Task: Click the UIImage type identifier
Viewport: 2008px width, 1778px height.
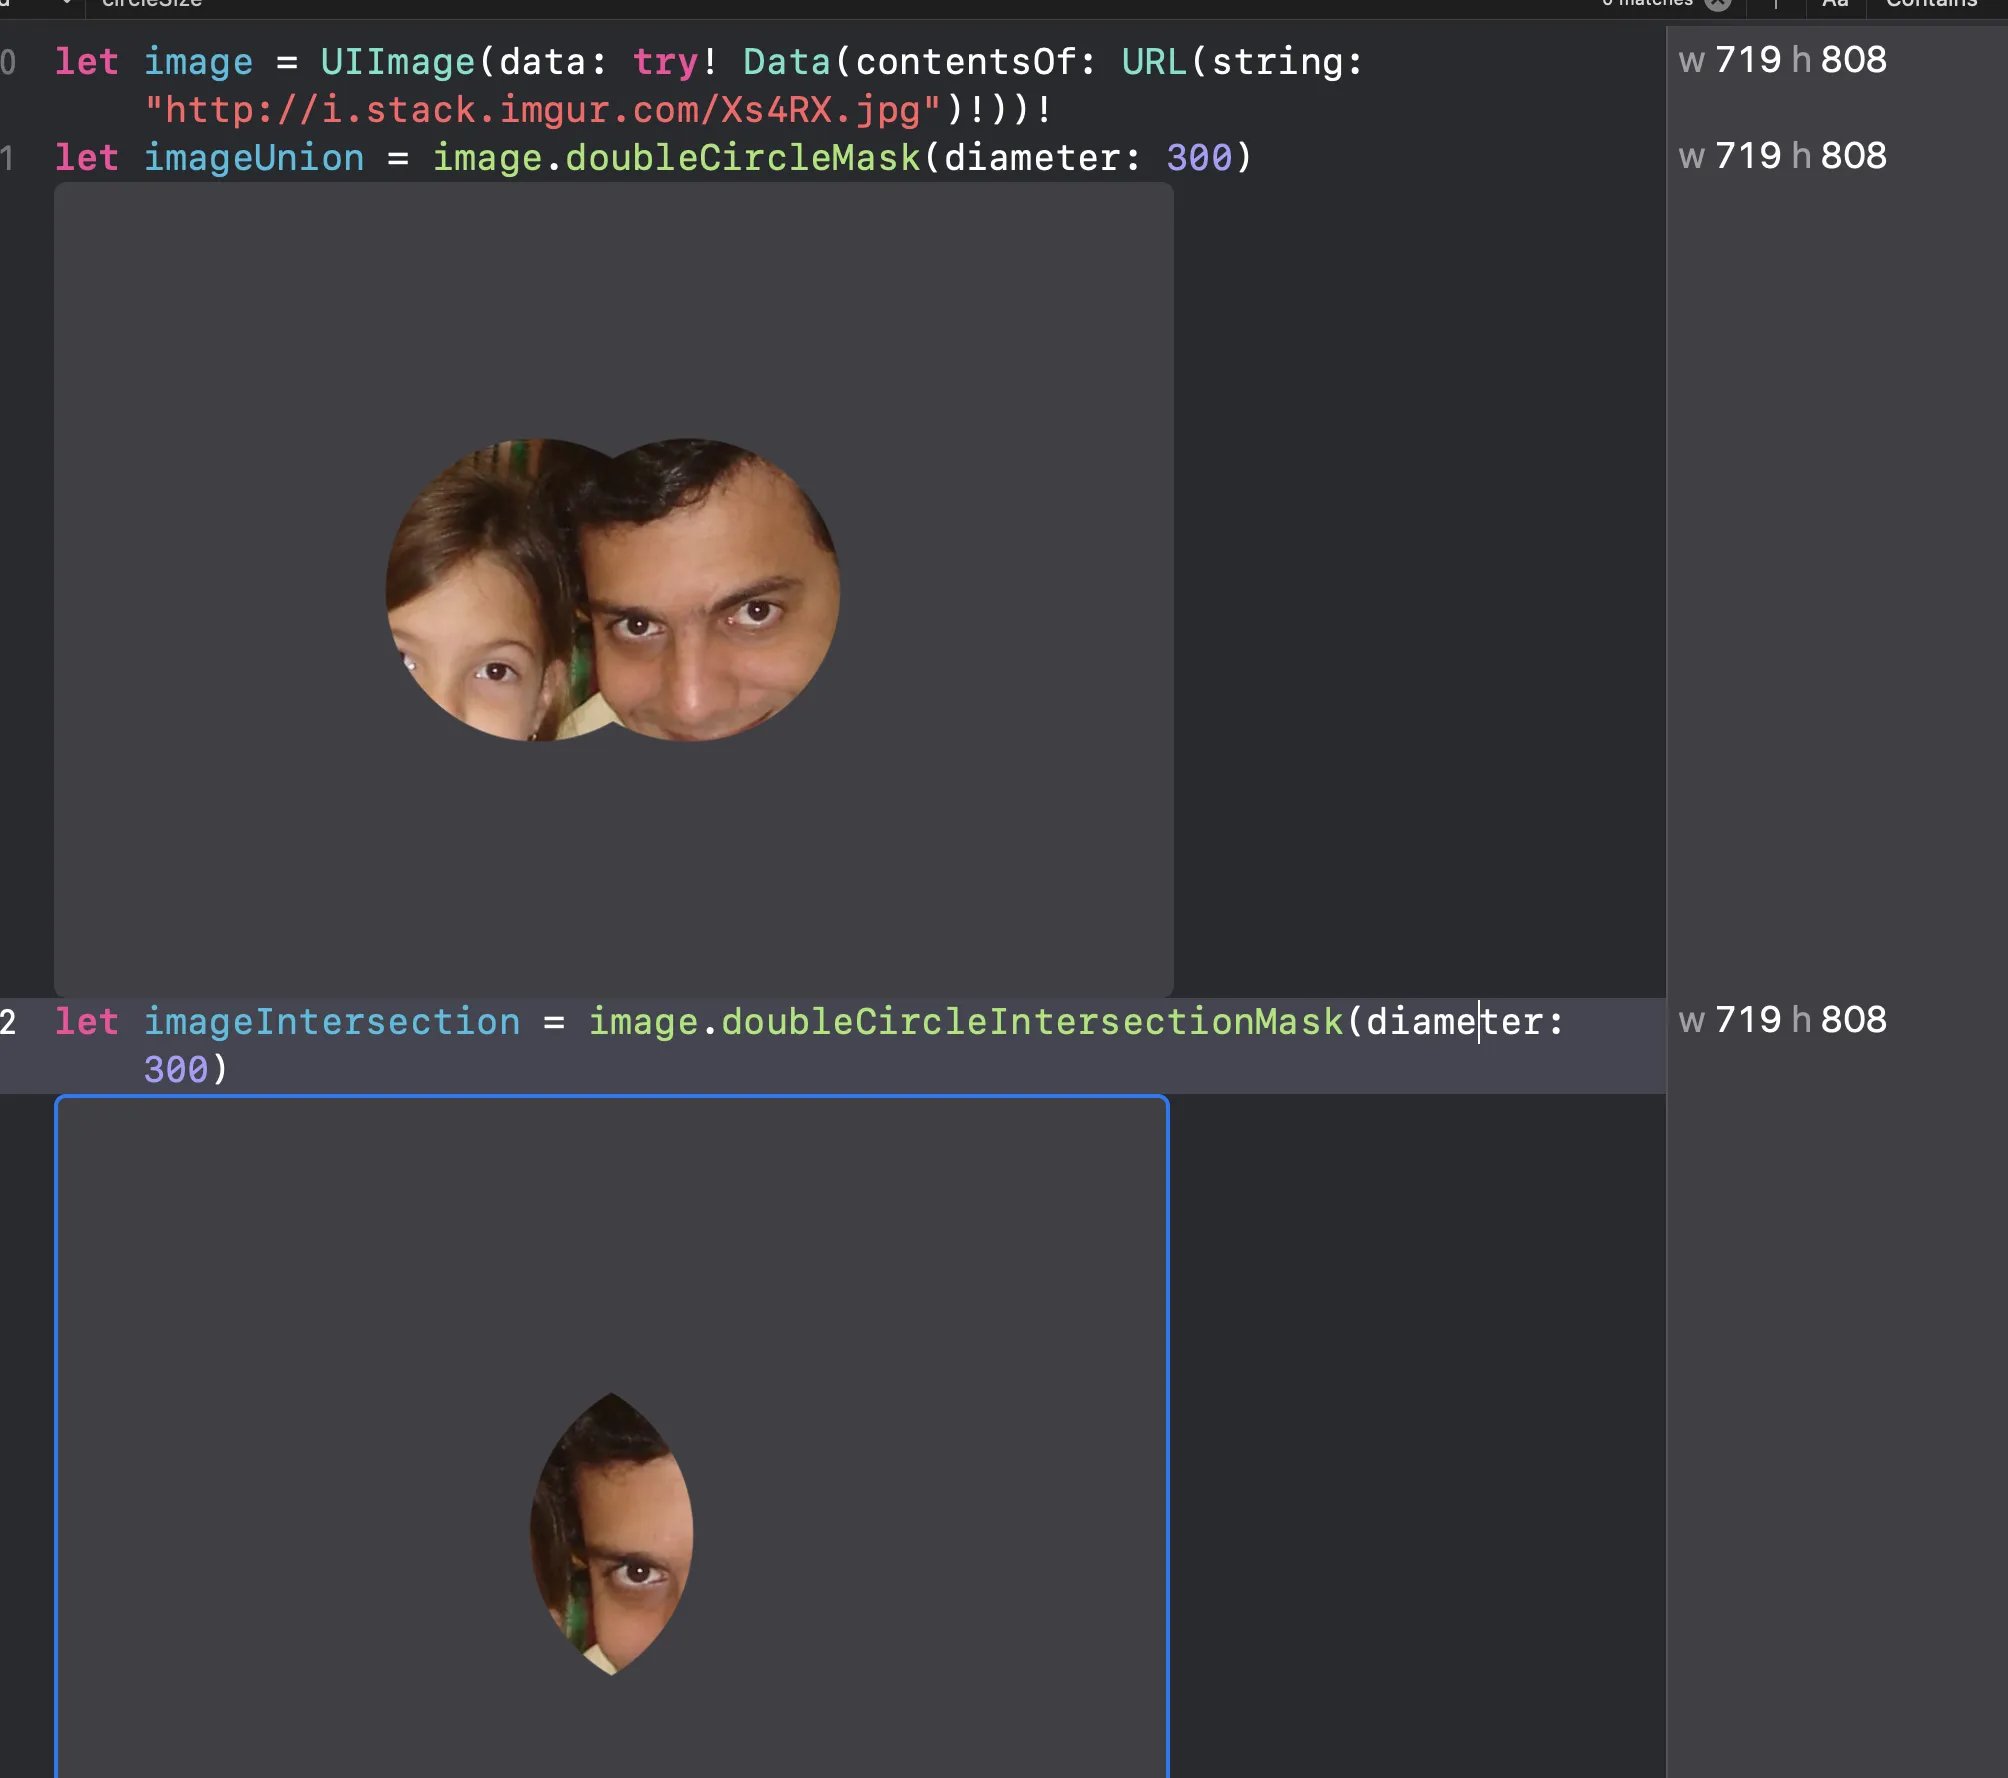Action: point(397,62)
